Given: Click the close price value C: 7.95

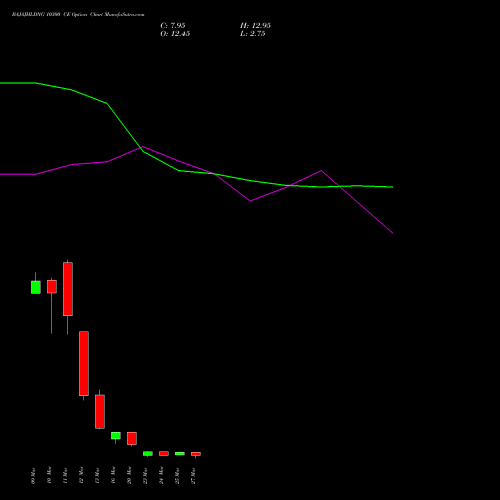Looking at the screenshot, I should click(x=173, y=26).
